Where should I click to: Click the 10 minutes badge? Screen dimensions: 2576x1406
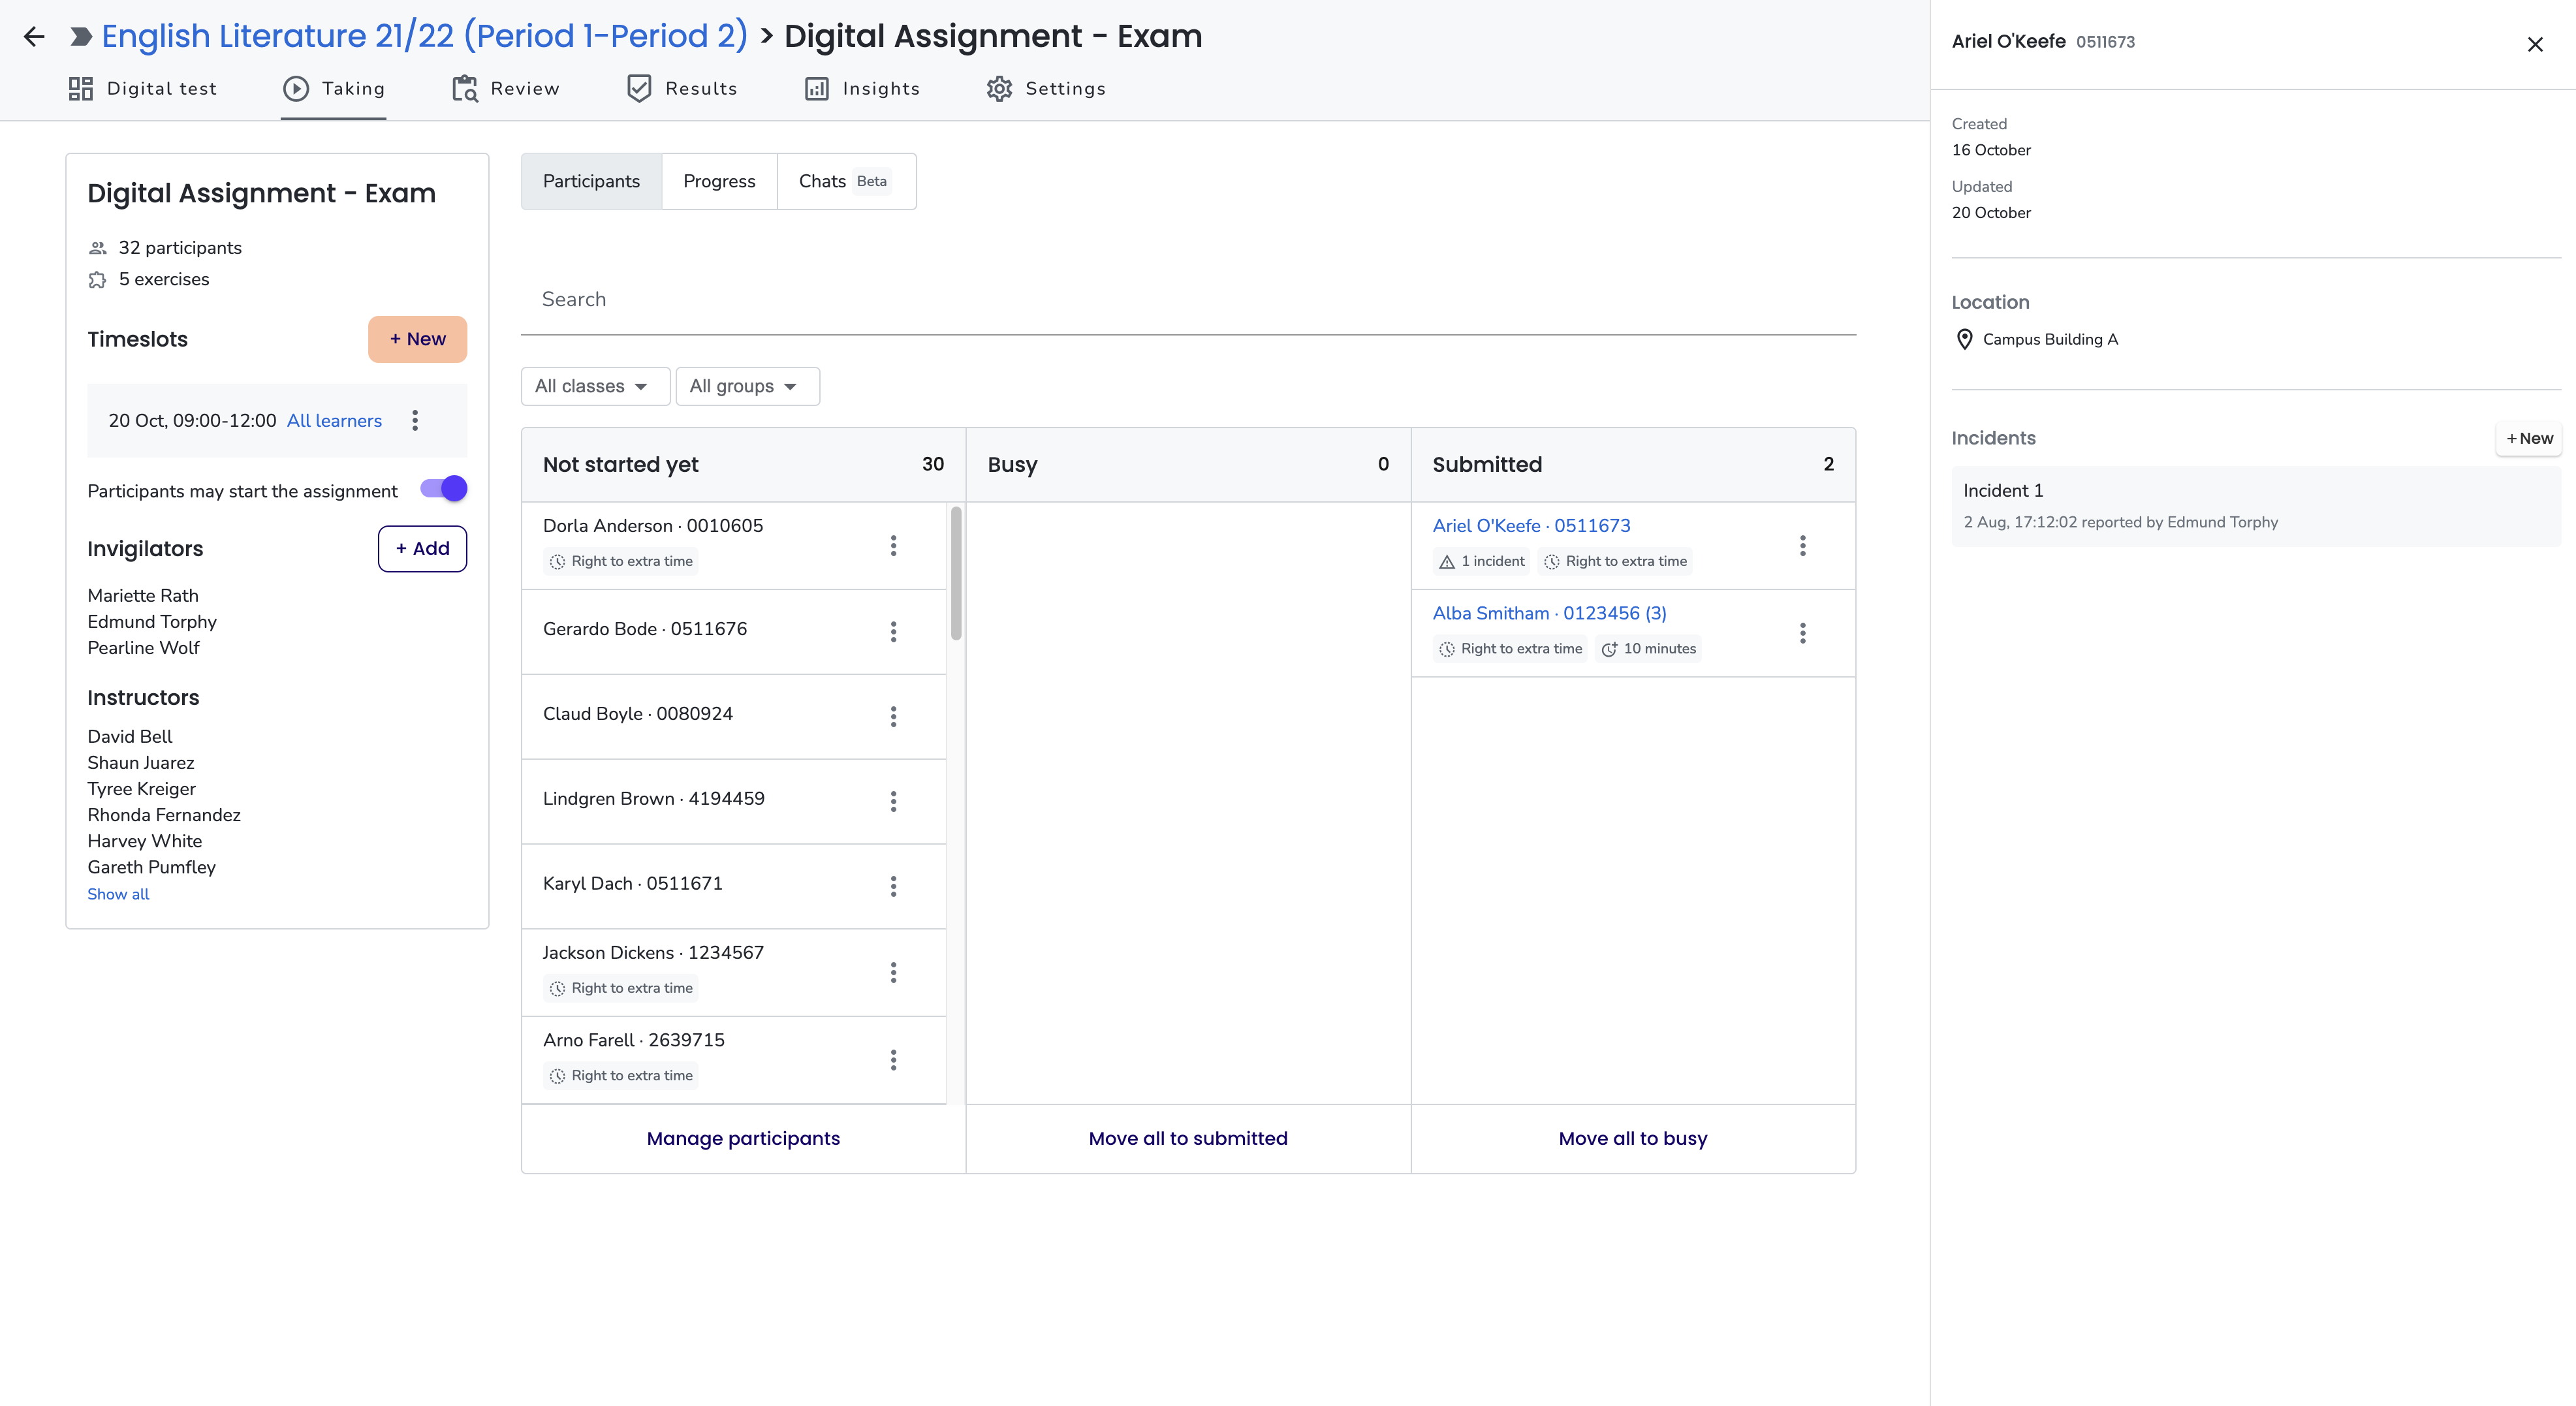(x=1649, y=649)
